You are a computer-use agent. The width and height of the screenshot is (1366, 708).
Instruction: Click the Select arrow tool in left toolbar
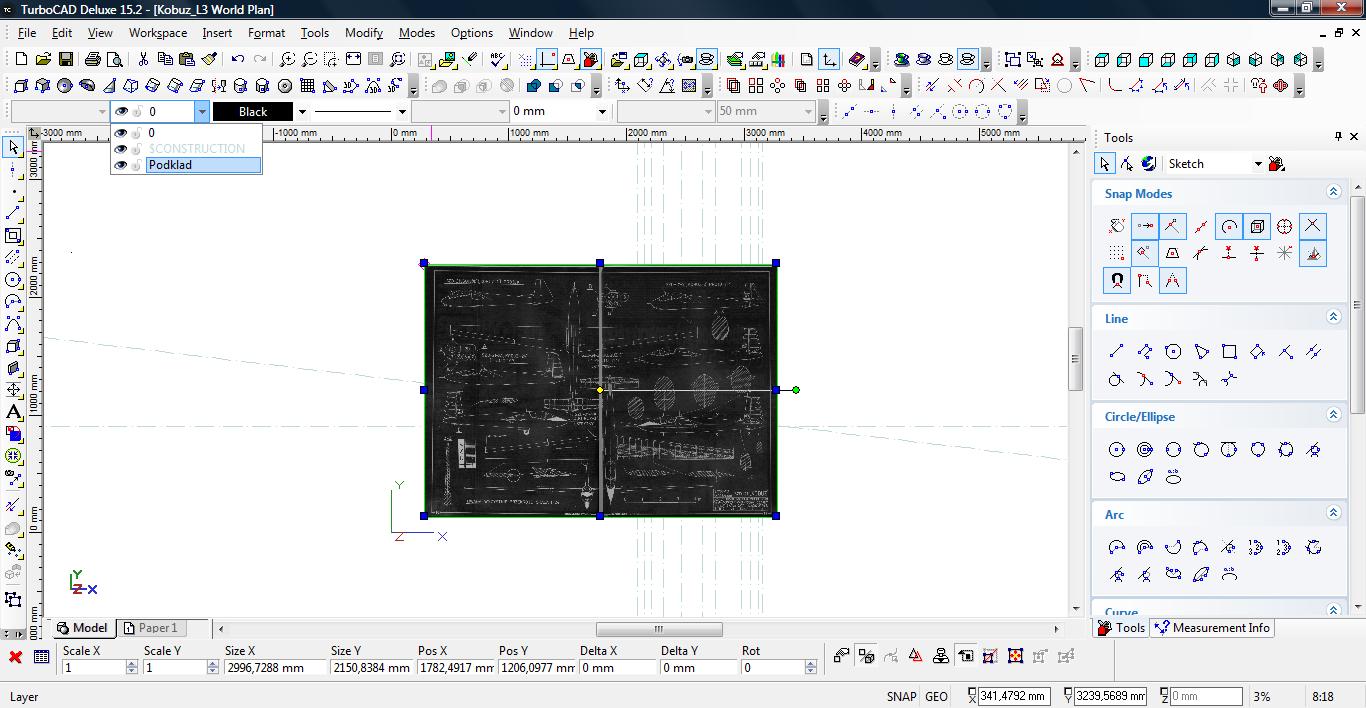click(x=13, y=148)
